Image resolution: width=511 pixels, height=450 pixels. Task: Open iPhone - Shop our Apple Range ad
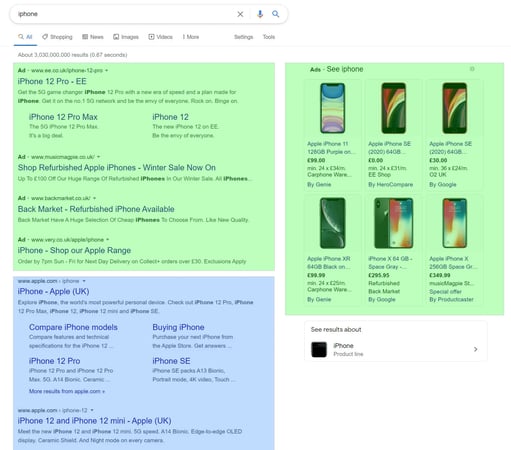tap(74, 250)
